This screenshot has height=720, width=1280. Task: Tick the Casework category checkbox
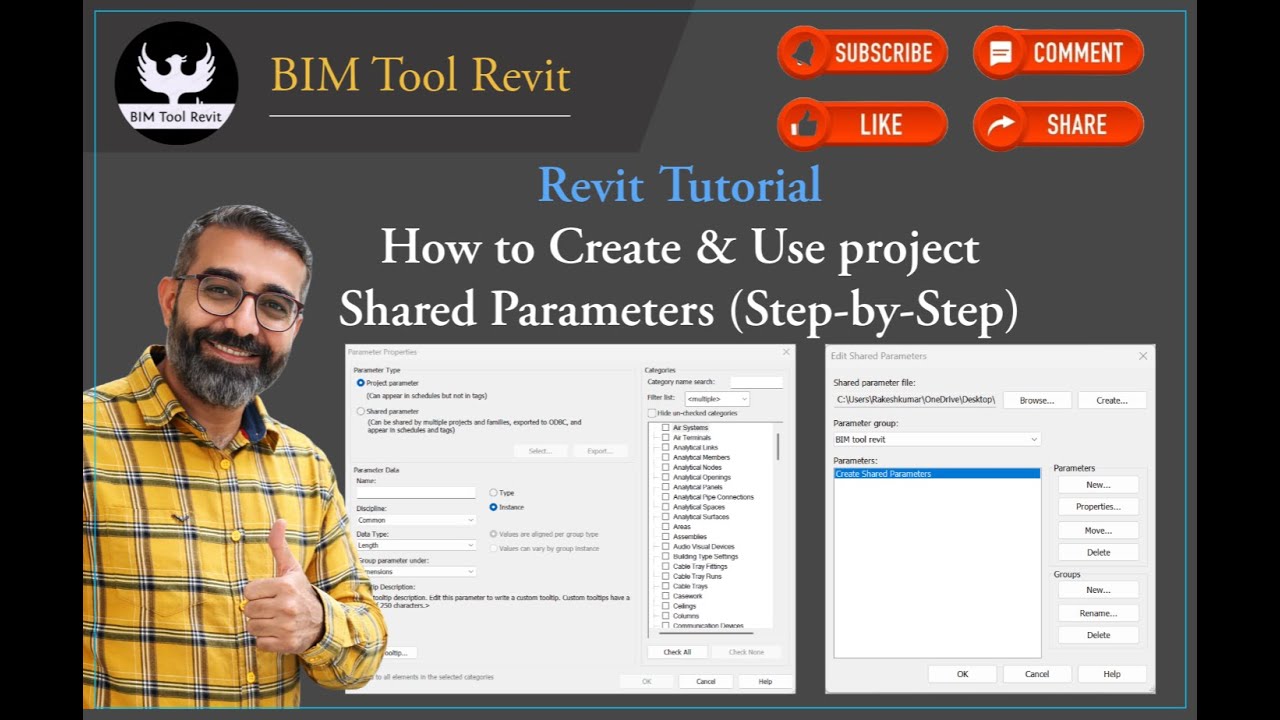[x=666, y=596]
